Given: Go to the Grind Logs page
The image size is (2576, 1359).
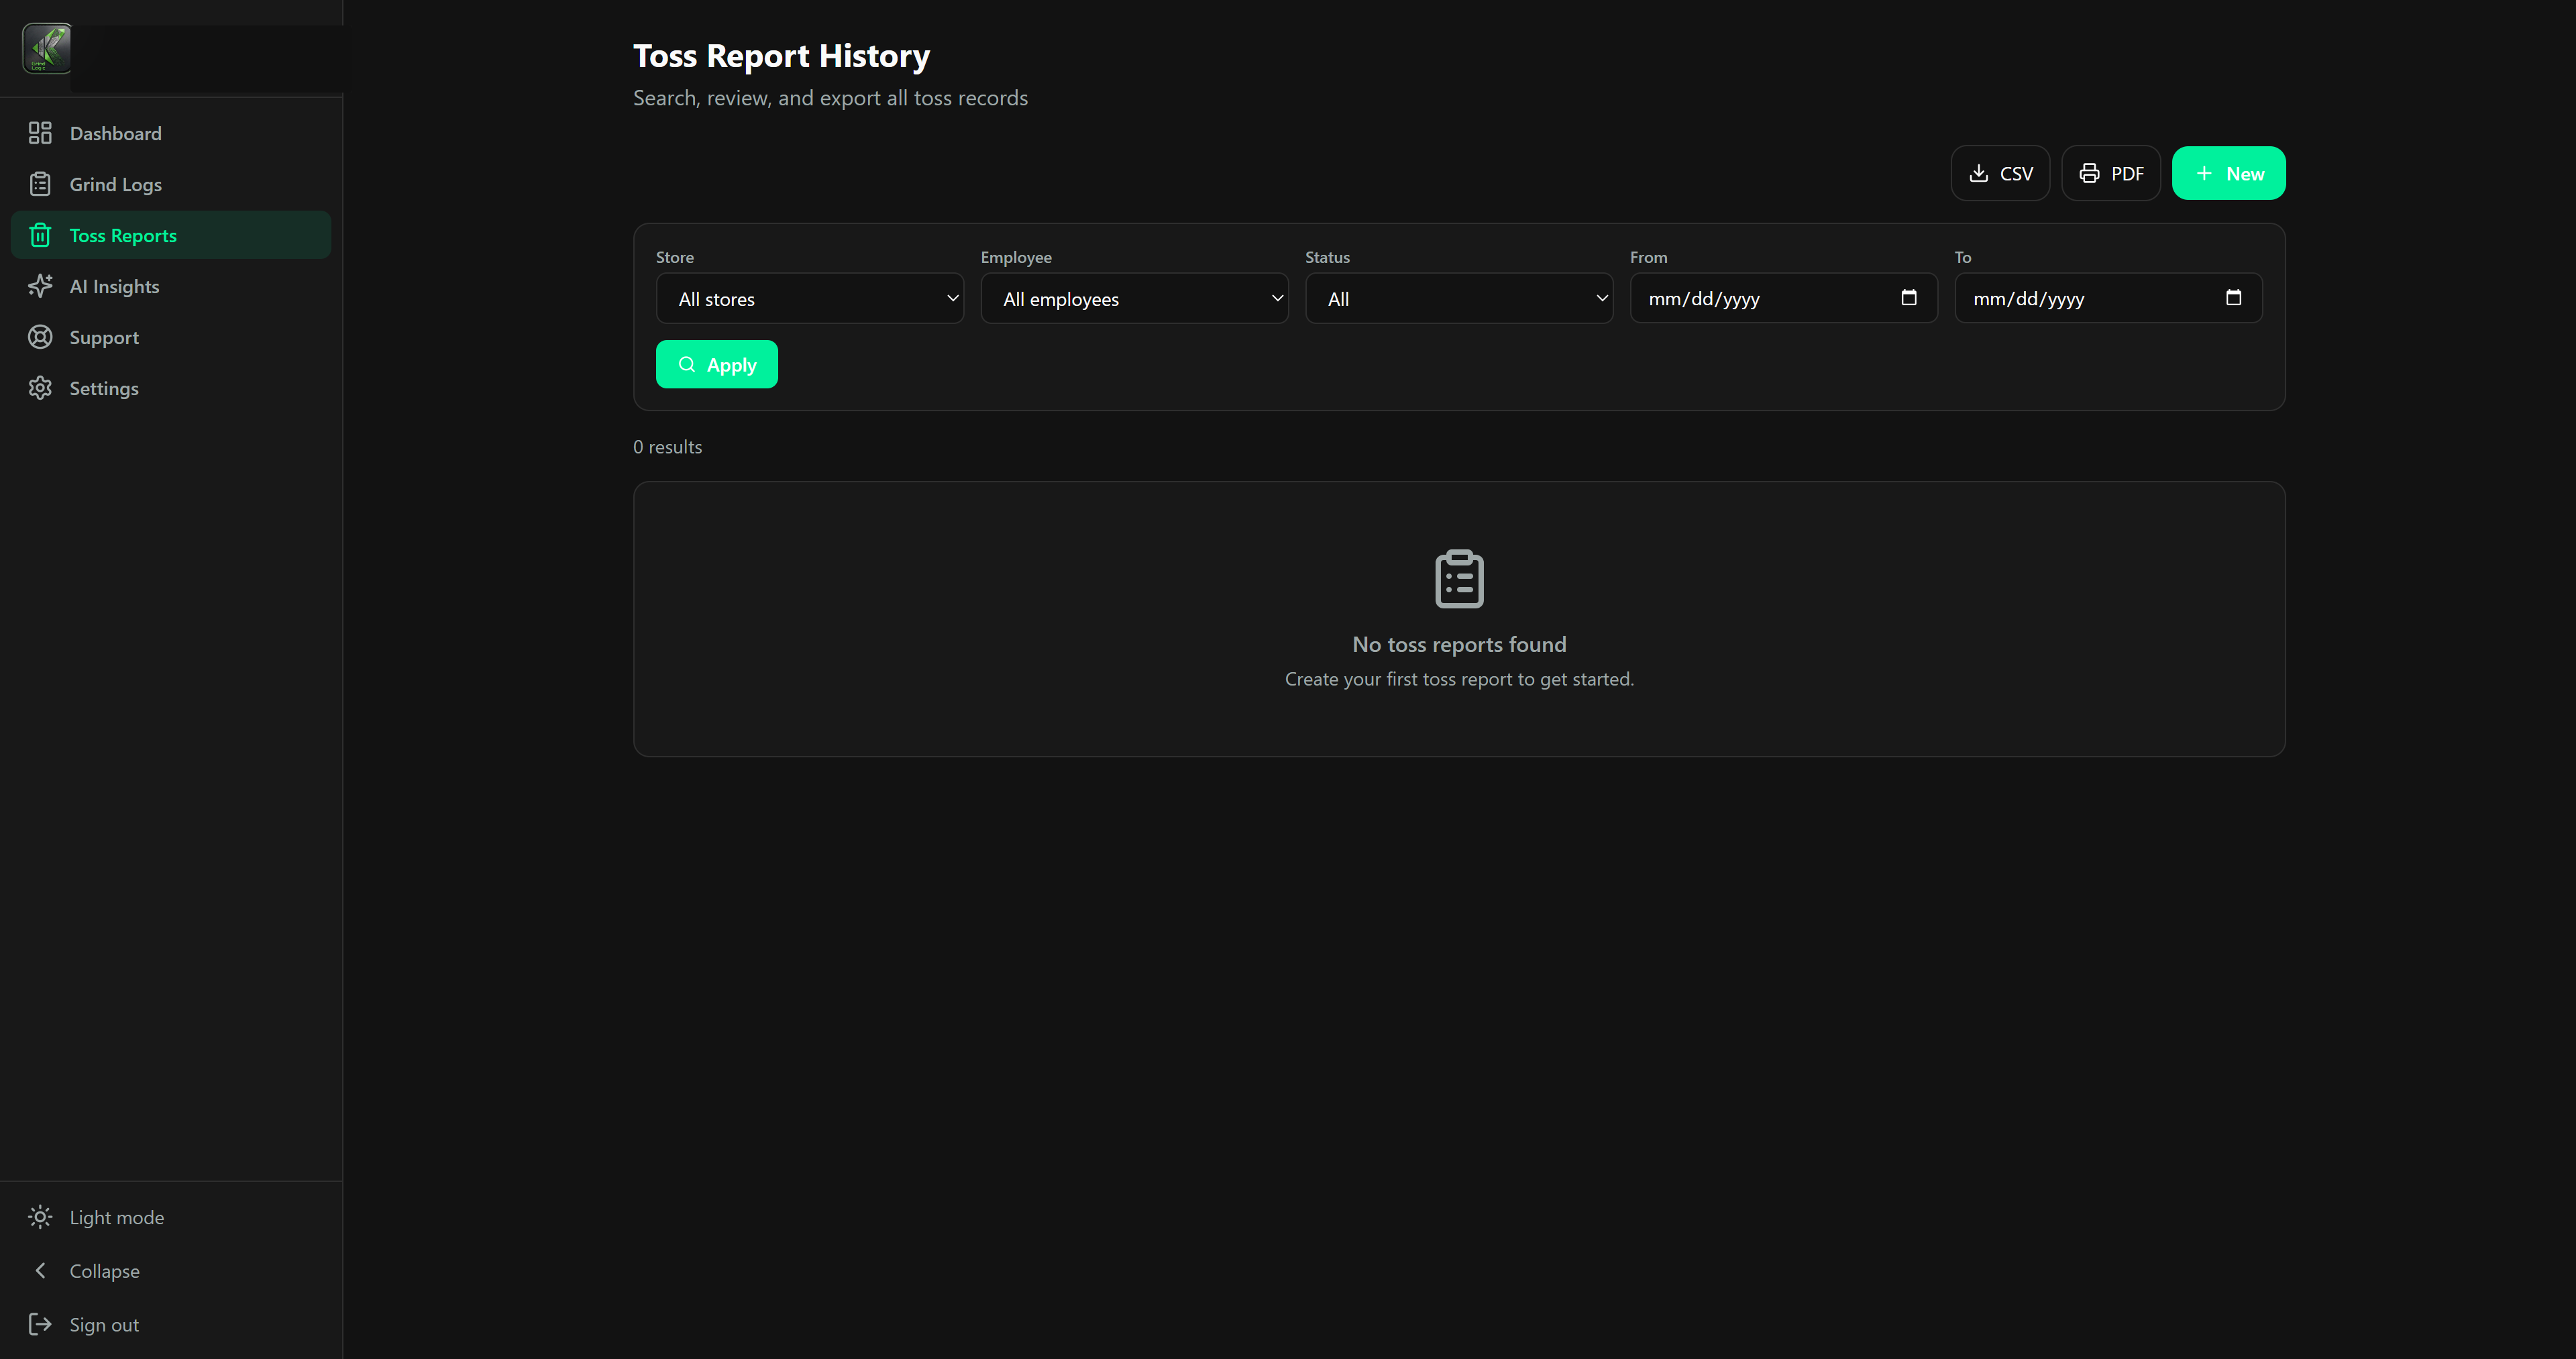Looking at the screenshot, I should click(x=171, y=184).
